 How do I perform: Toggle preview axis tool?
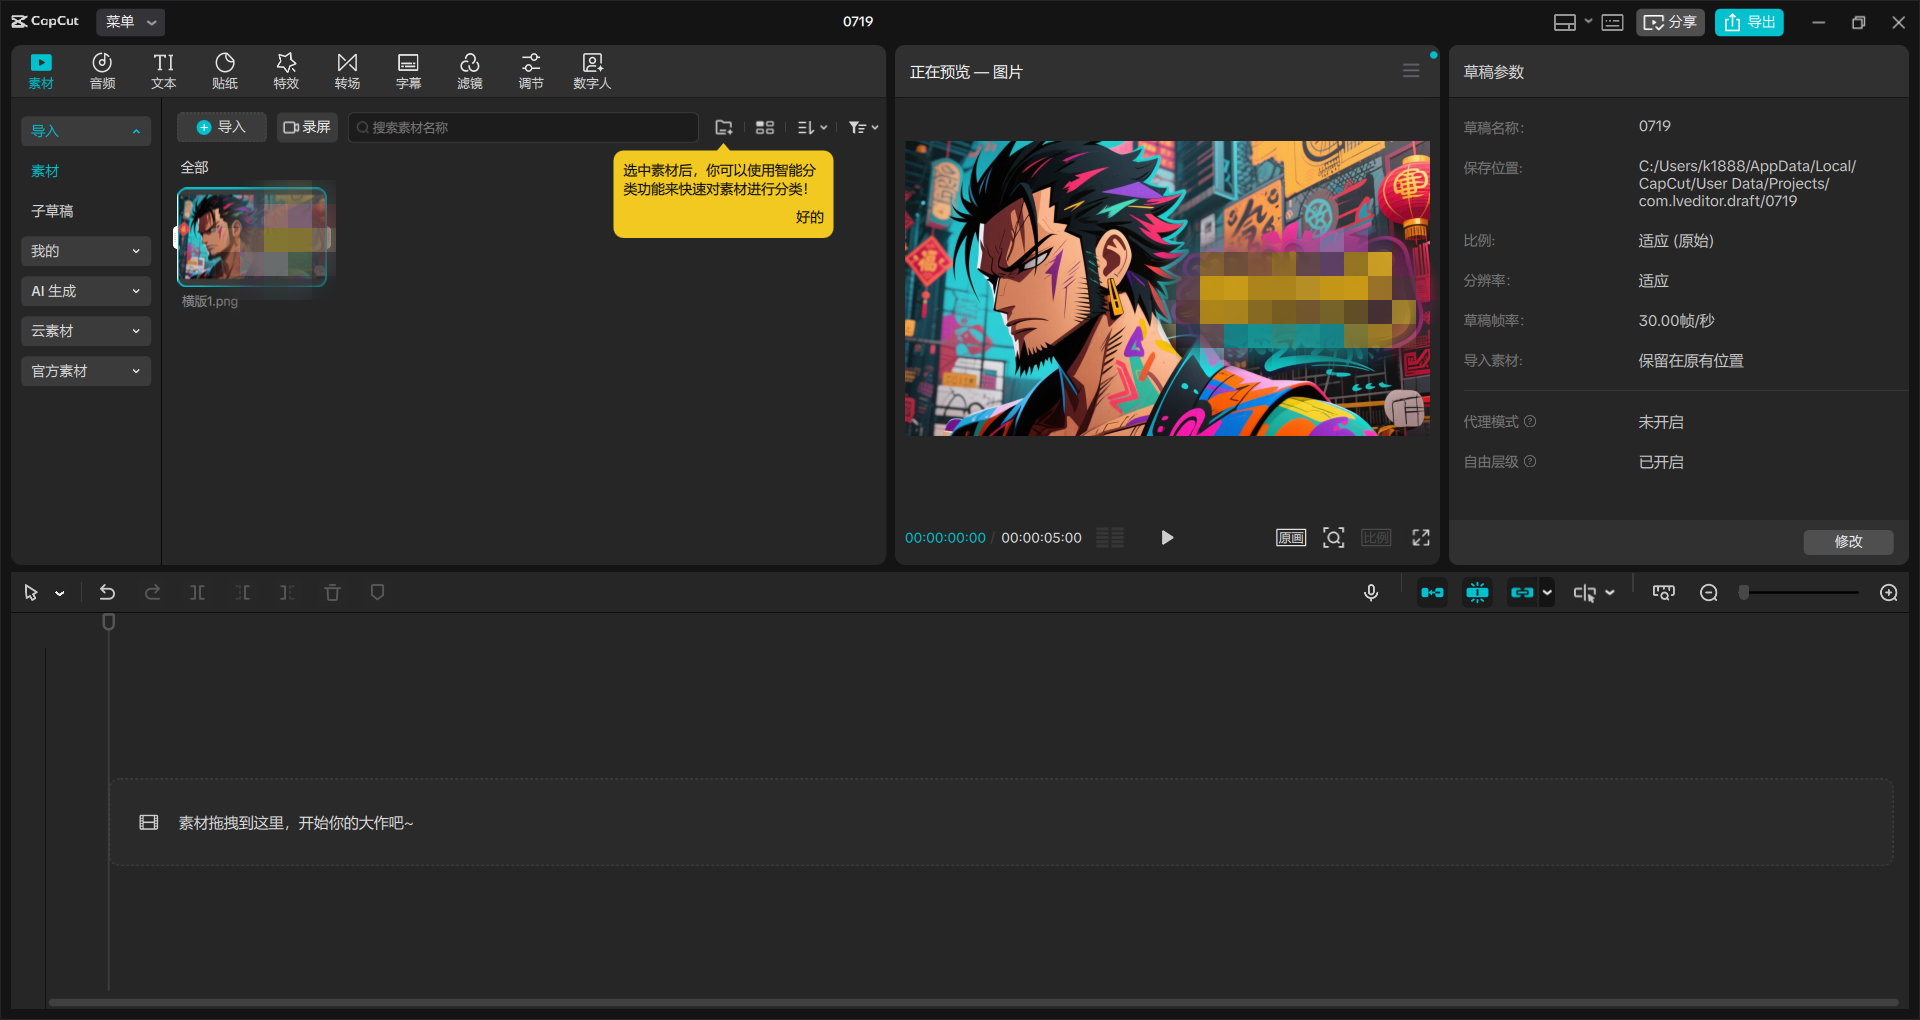[x=1584, y=593]
